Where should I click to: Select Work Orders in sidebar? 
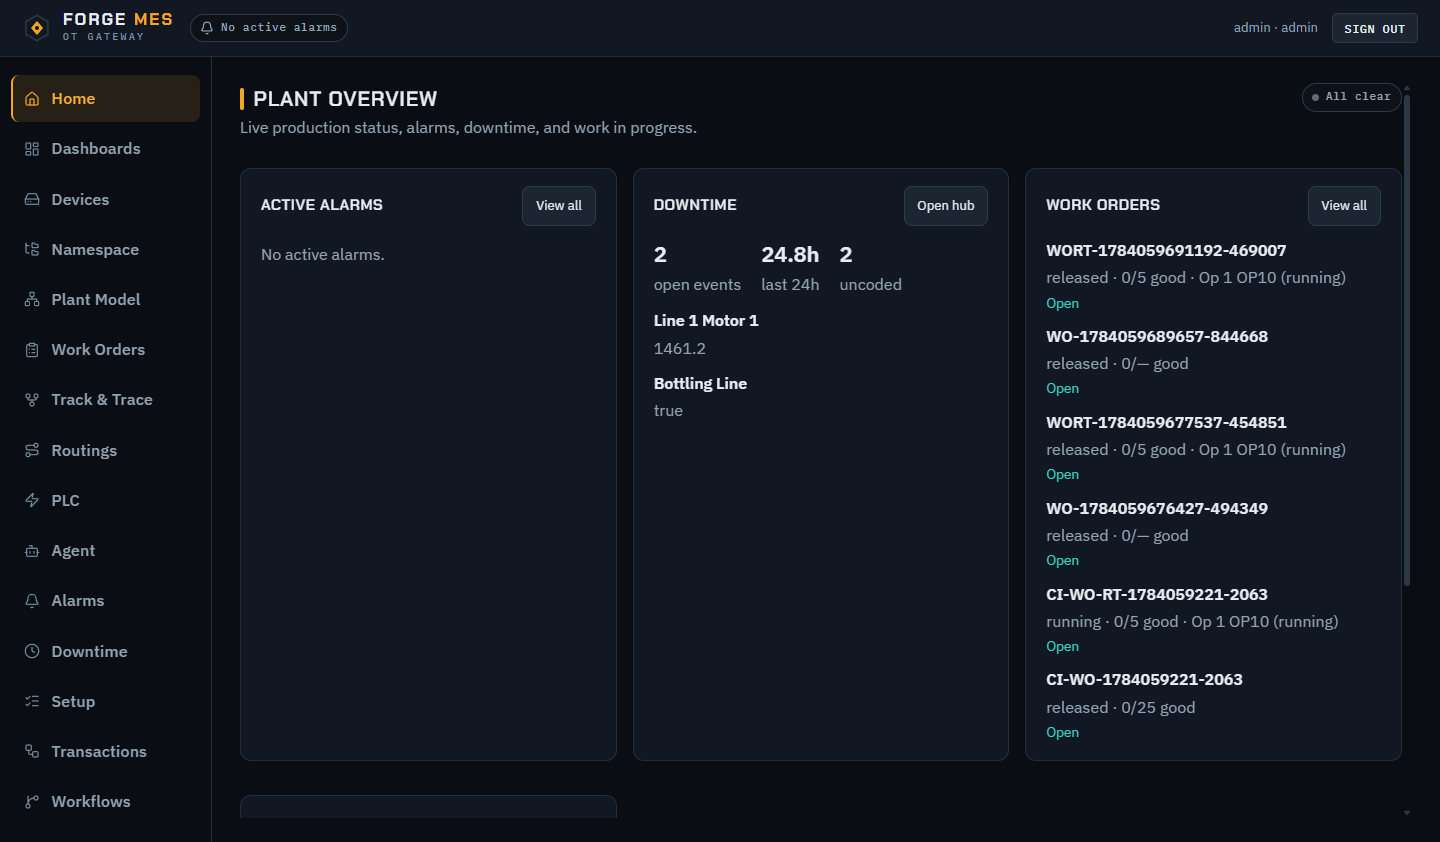coord(106,350)
